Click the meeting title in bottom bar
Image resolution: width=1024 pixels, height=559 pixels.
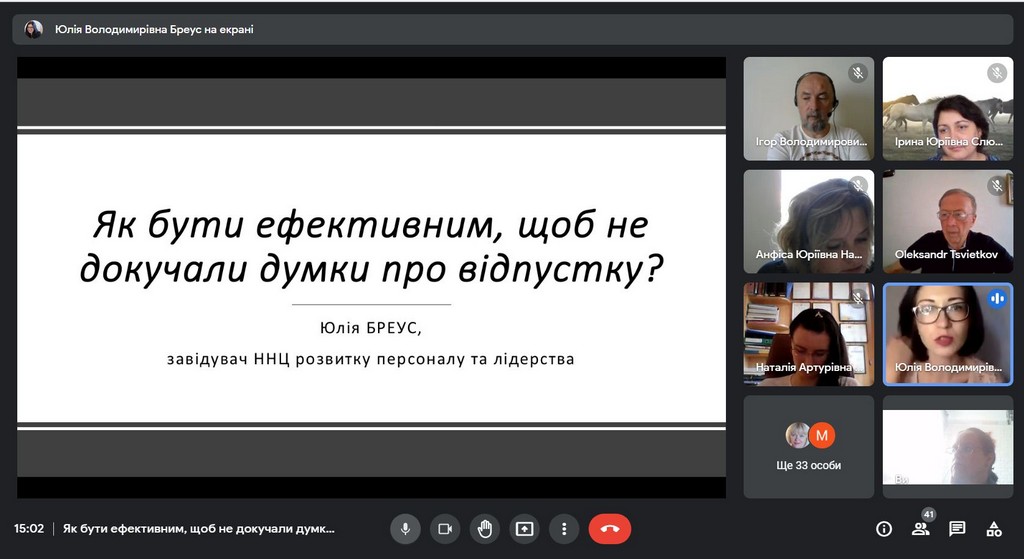[x=199, y=529]
